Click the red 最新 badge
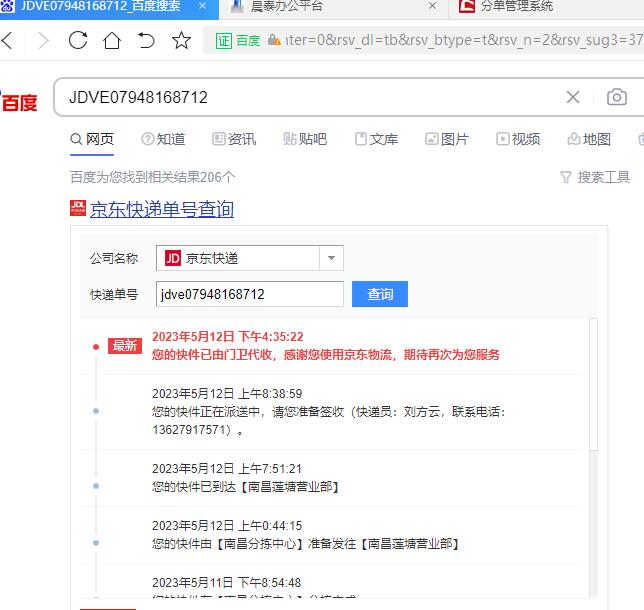Screen dimensions: 644x610 [125, 346]
